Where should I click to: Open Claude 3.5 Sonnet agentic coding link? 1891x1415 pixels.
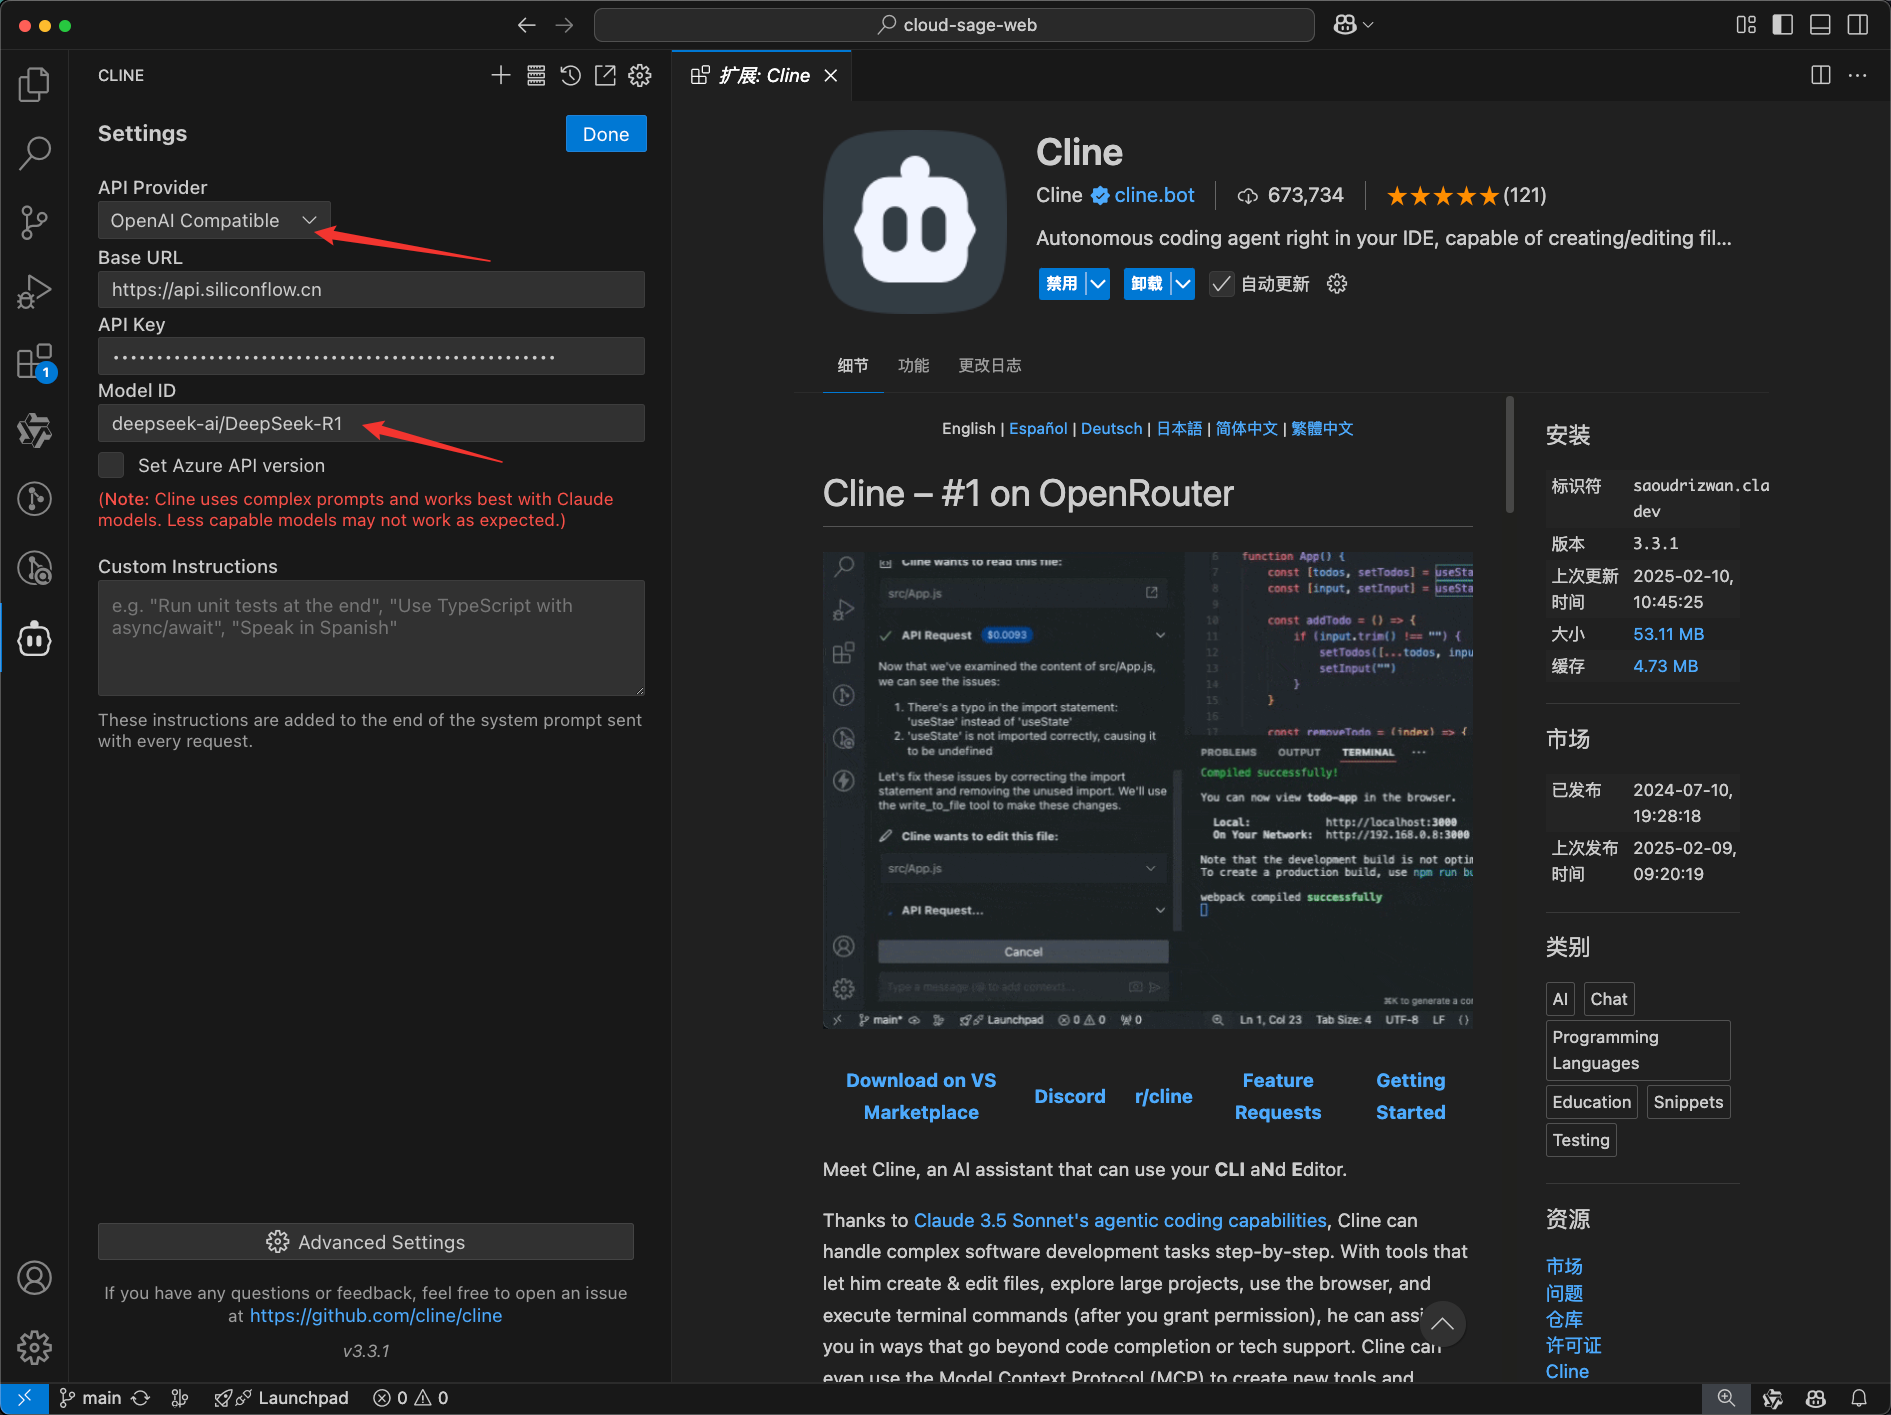click(x=1120, y=1220)
